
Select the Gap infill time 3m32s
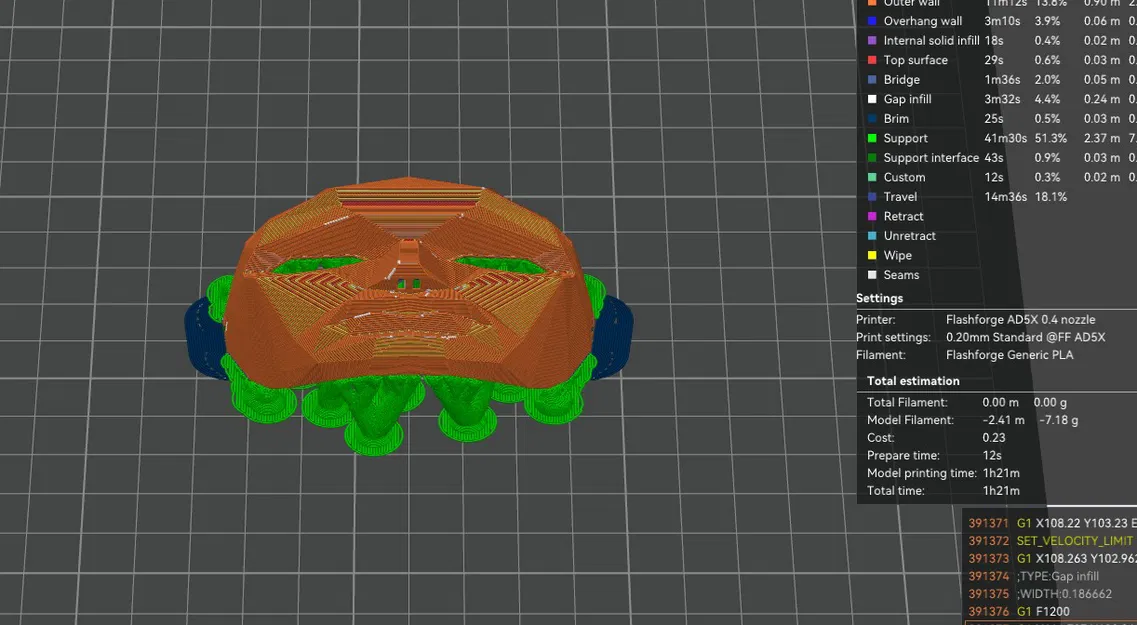point(1002,99)
